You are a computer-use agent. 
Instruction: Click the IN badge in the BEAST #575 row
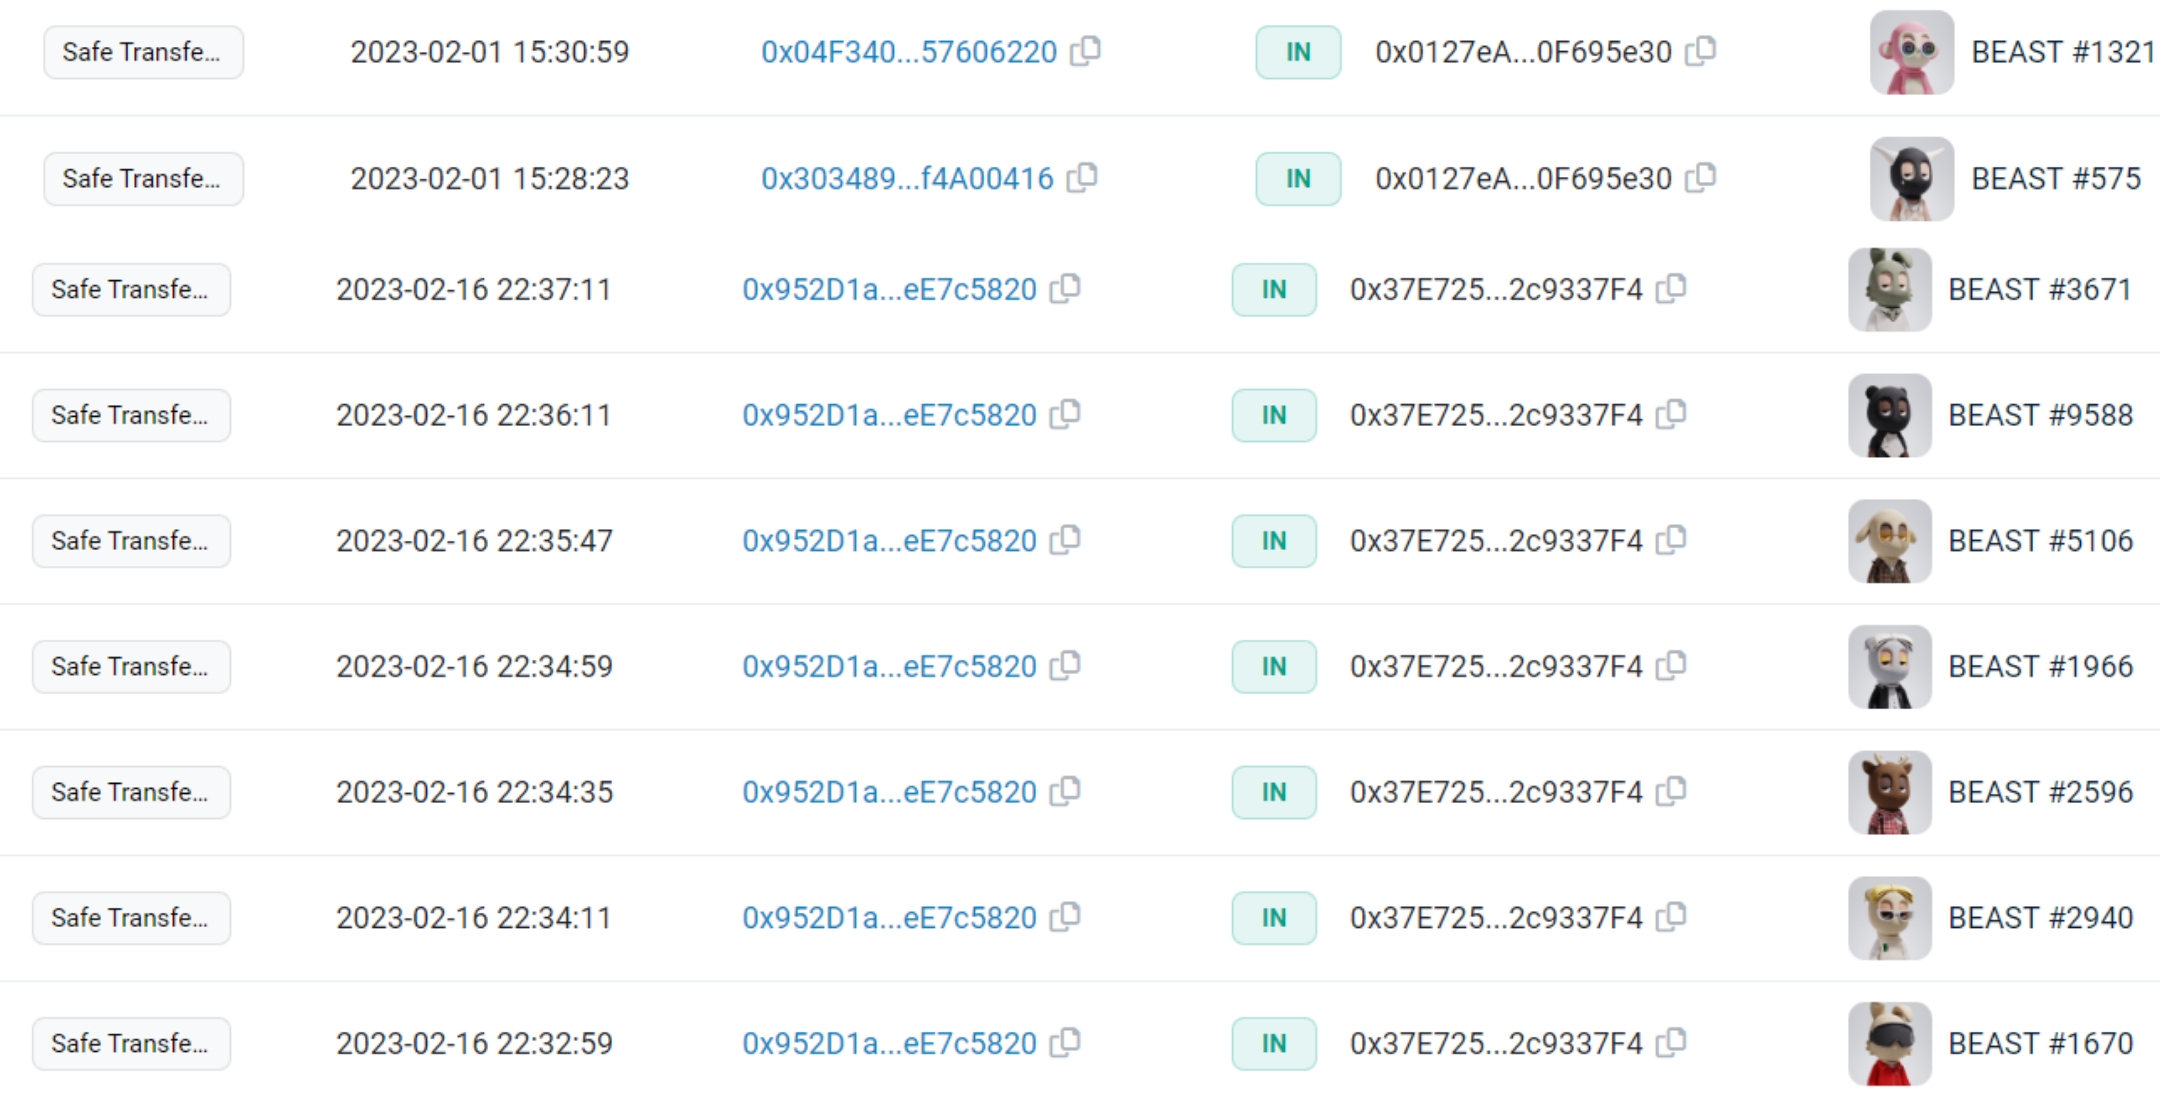[x=1297, y=179]
